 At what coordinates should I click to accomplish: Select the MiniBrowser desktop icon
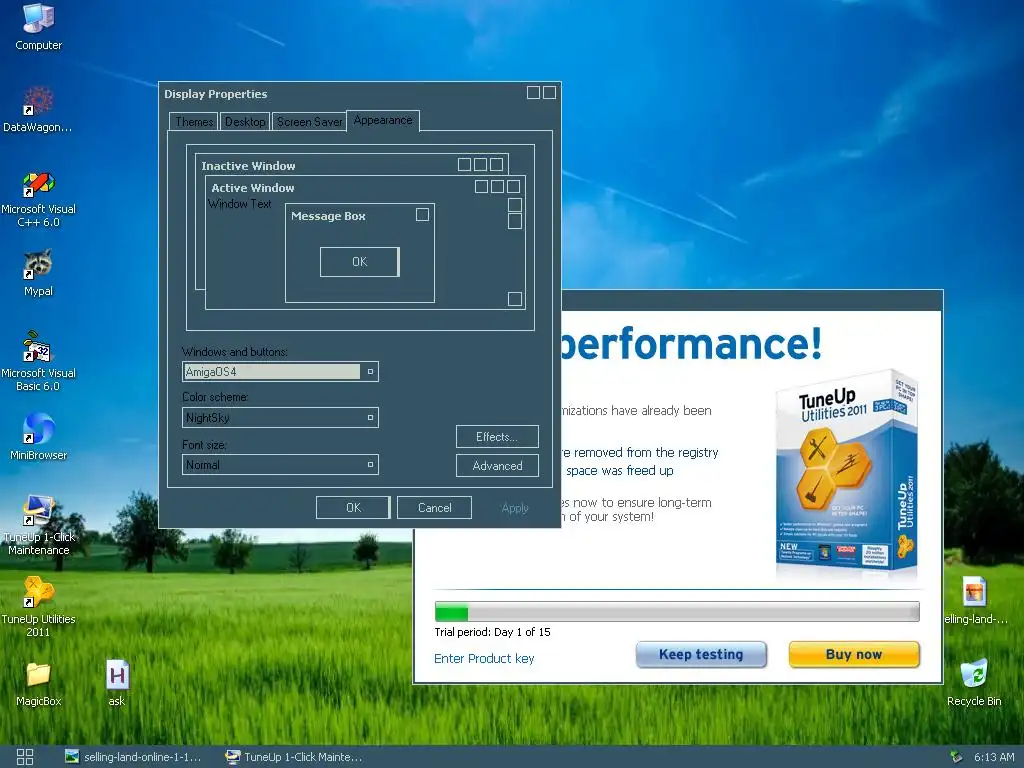(x=38, y=436)
